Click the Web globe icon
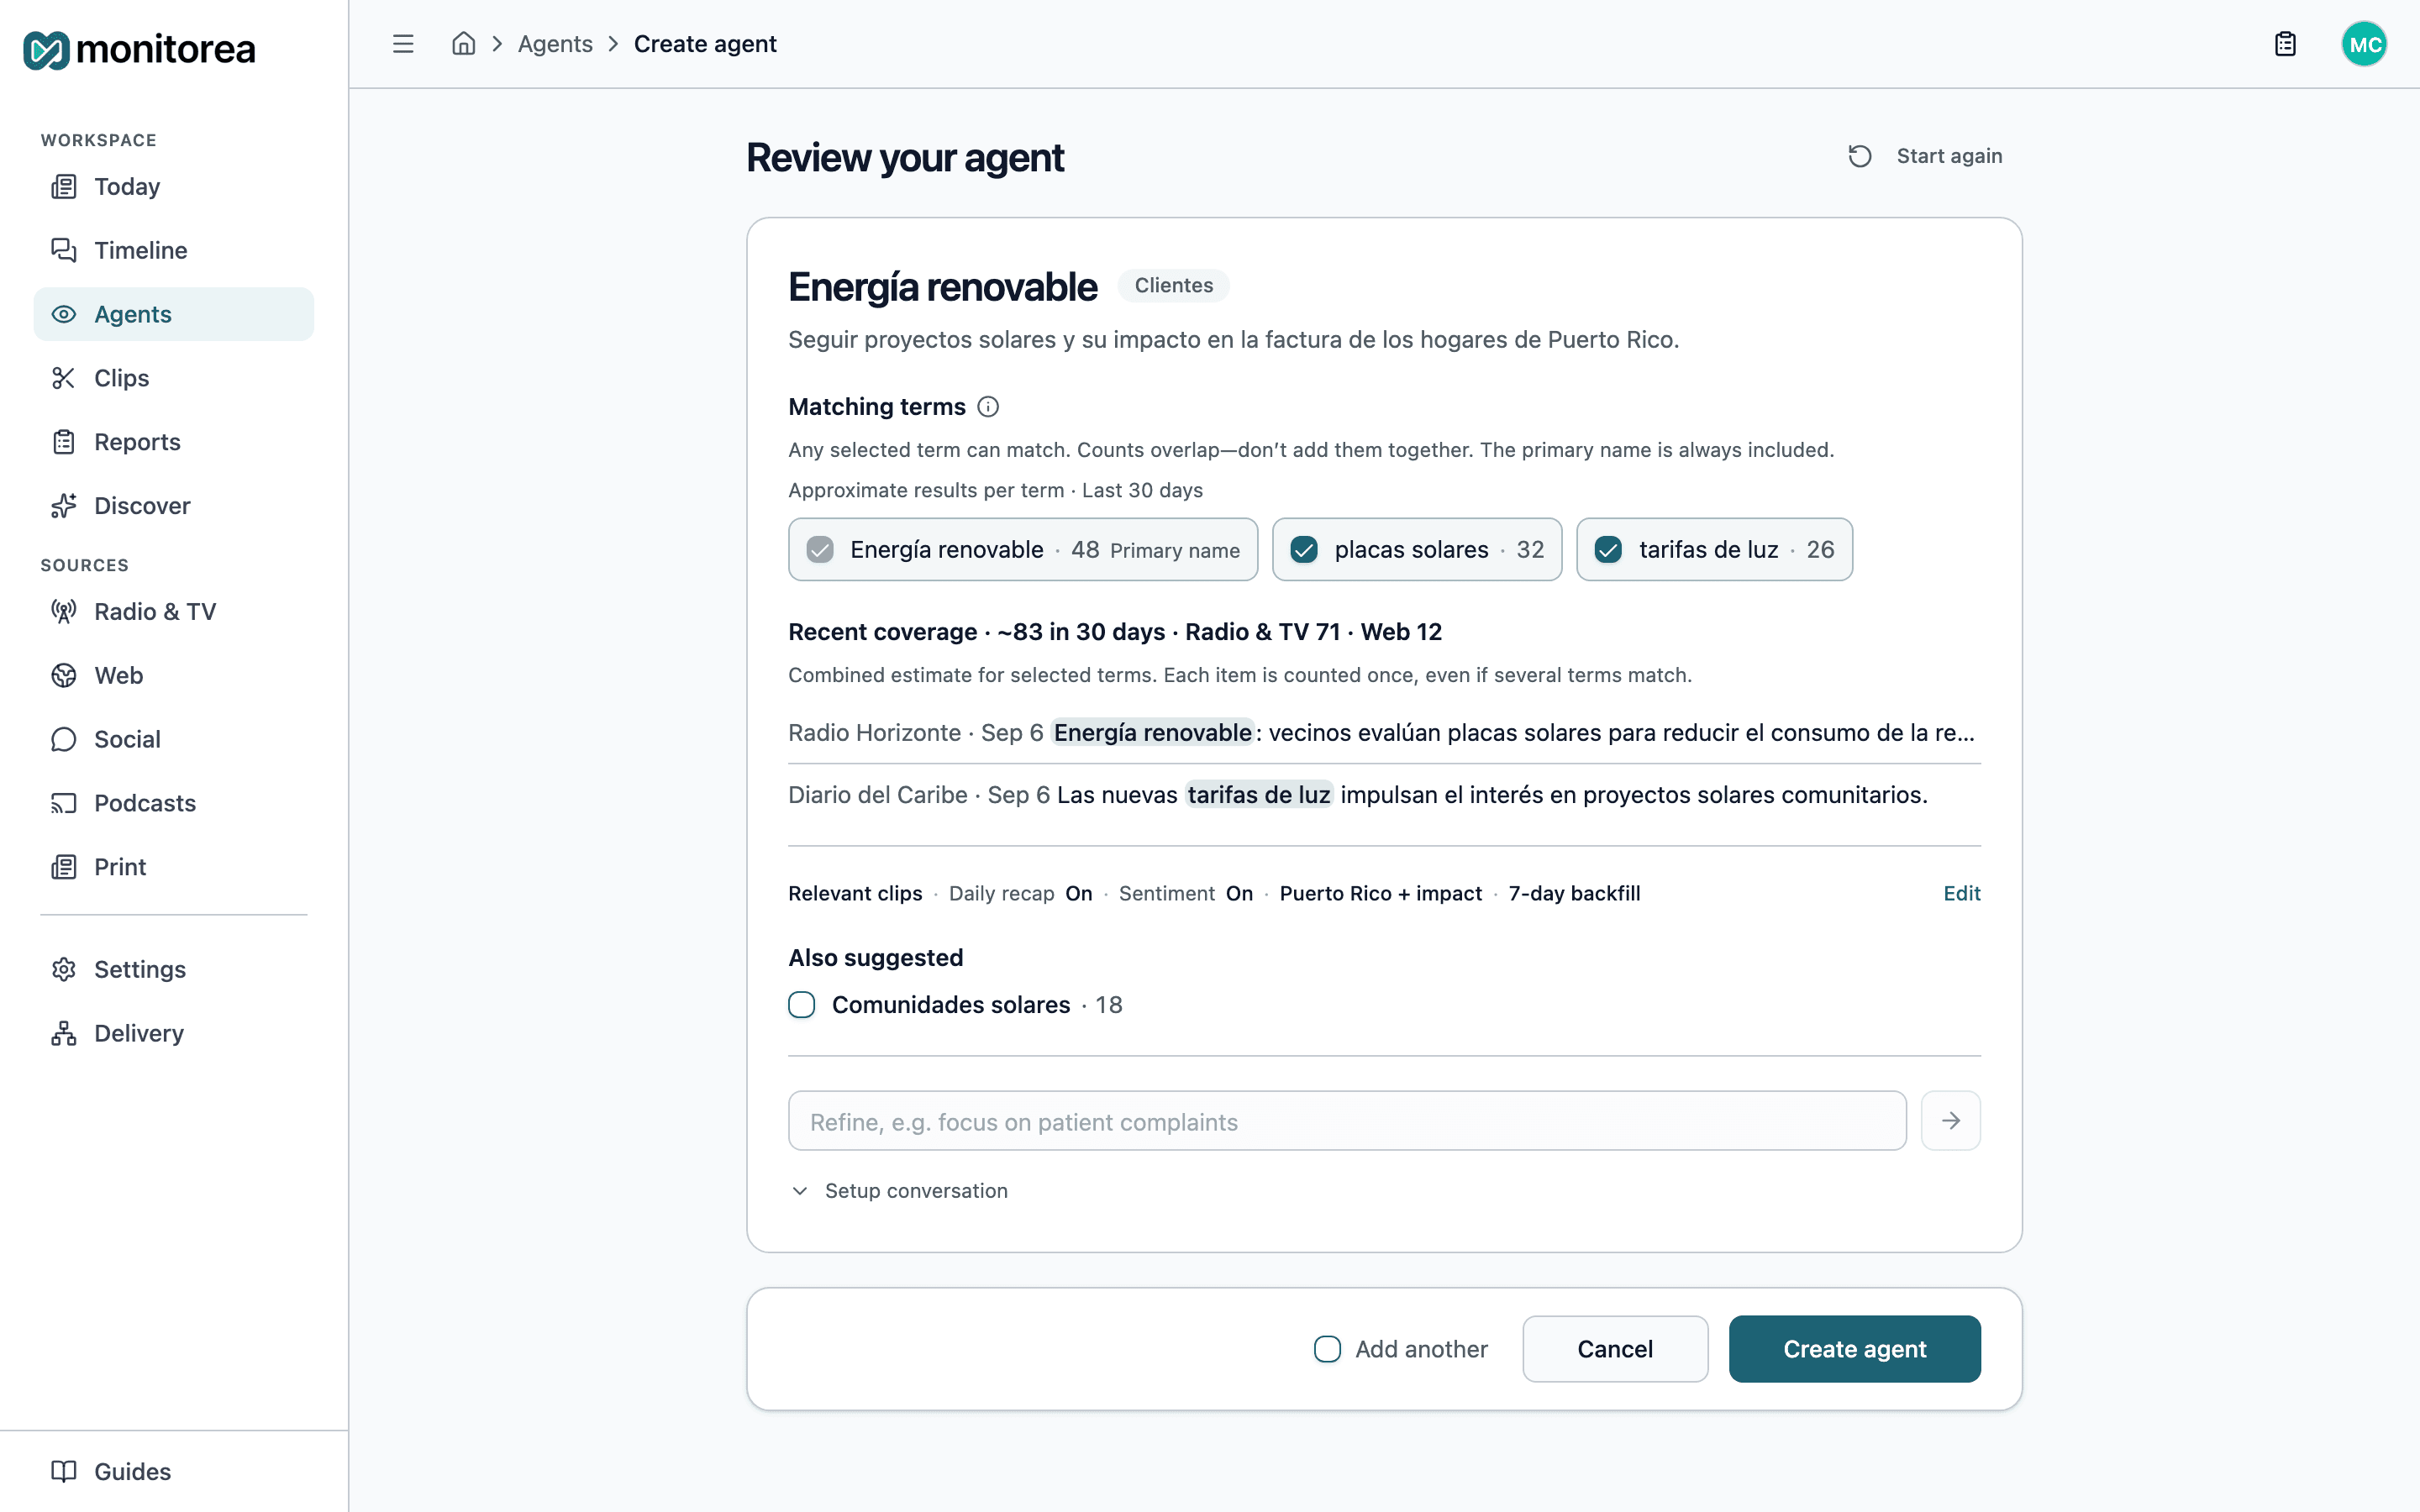The image size is (2420, 1512). 64,676
